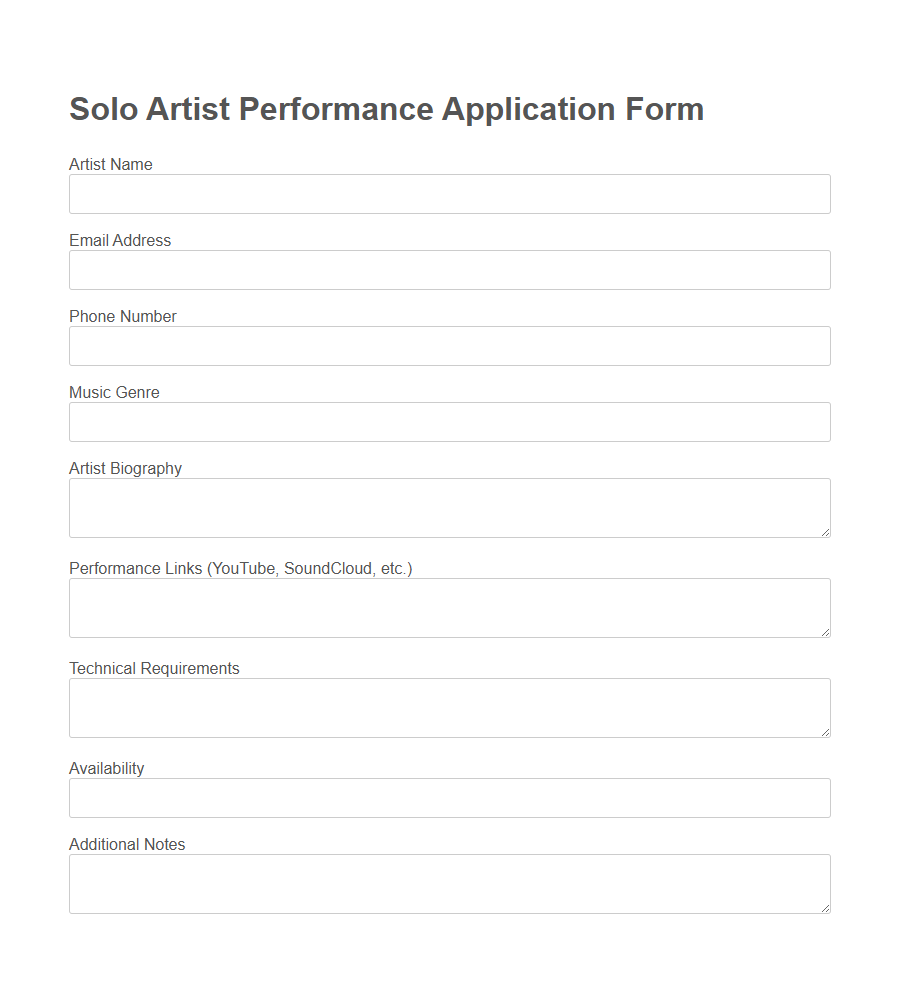
Task: Click the Music Genre label
Action: (x=114, y=392)
